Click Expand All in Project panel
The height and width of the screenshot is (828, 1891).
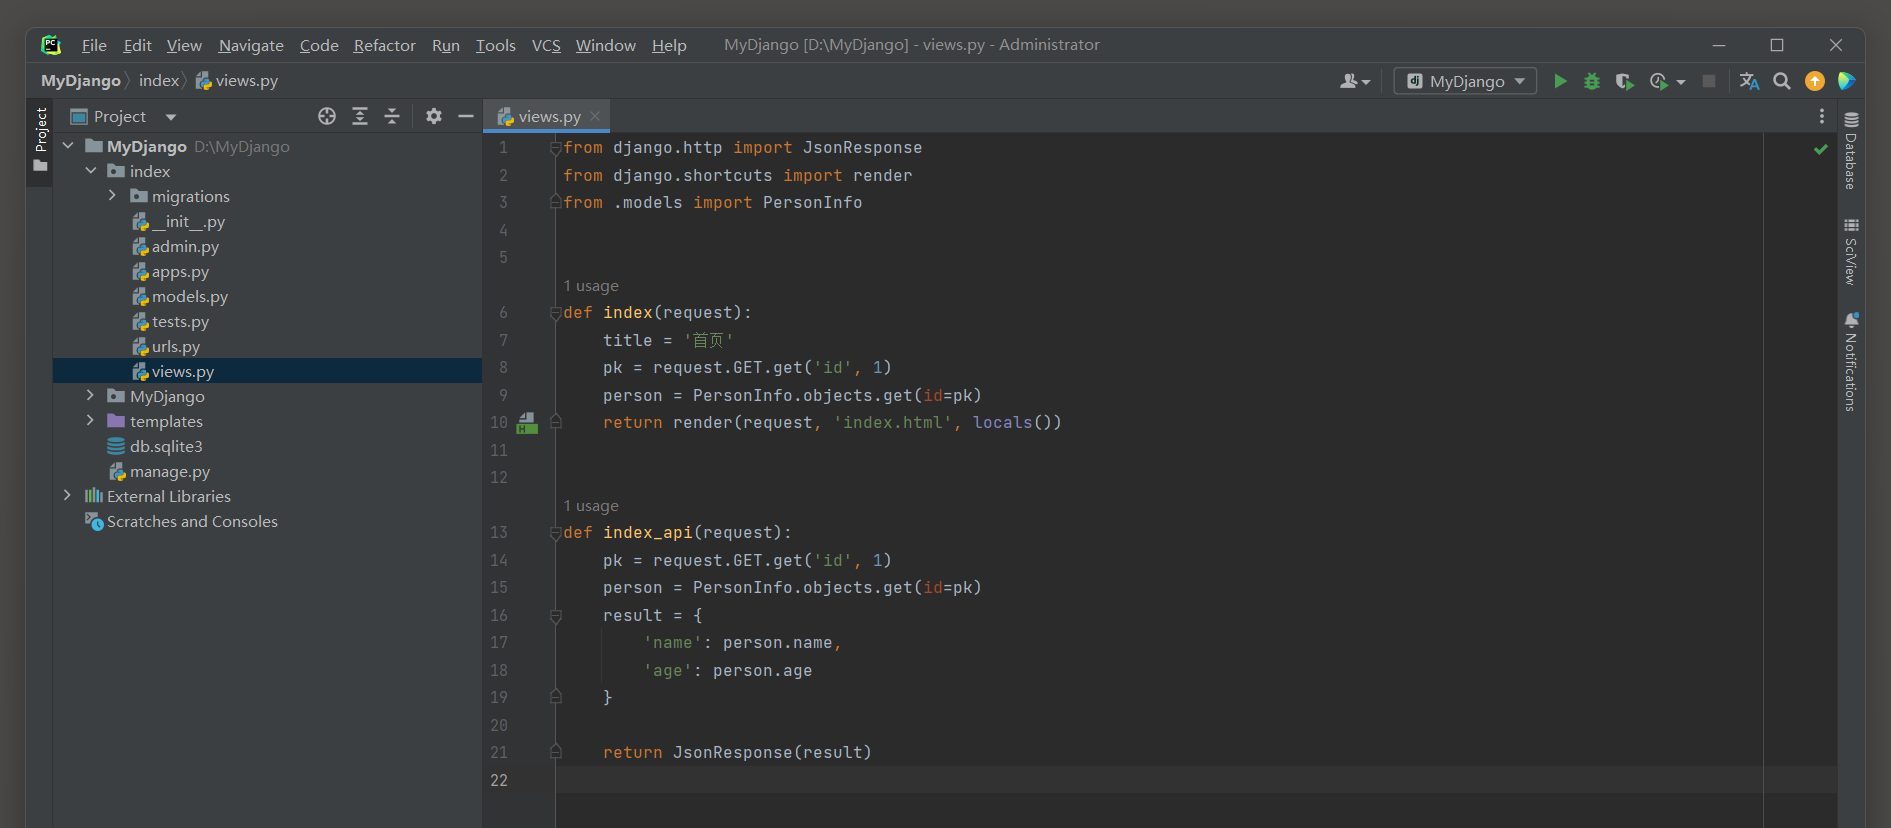click(x=360, y=116)
